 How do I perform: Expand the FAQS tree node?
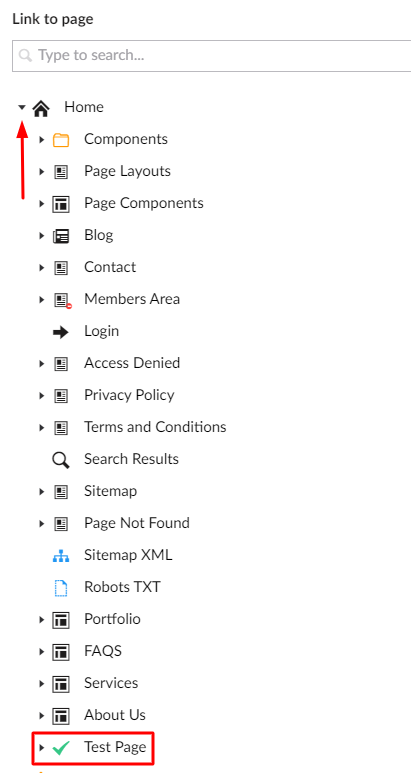click(41, 652)
